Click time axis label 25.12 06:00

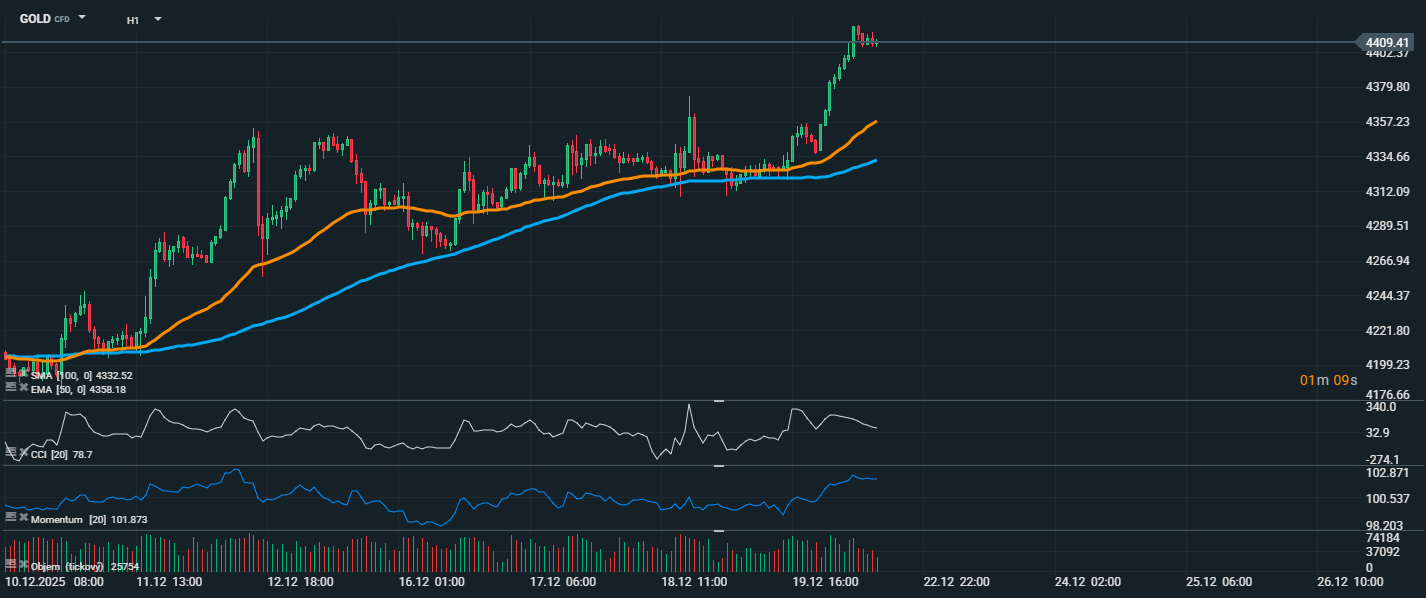[x=1219, y=582]
